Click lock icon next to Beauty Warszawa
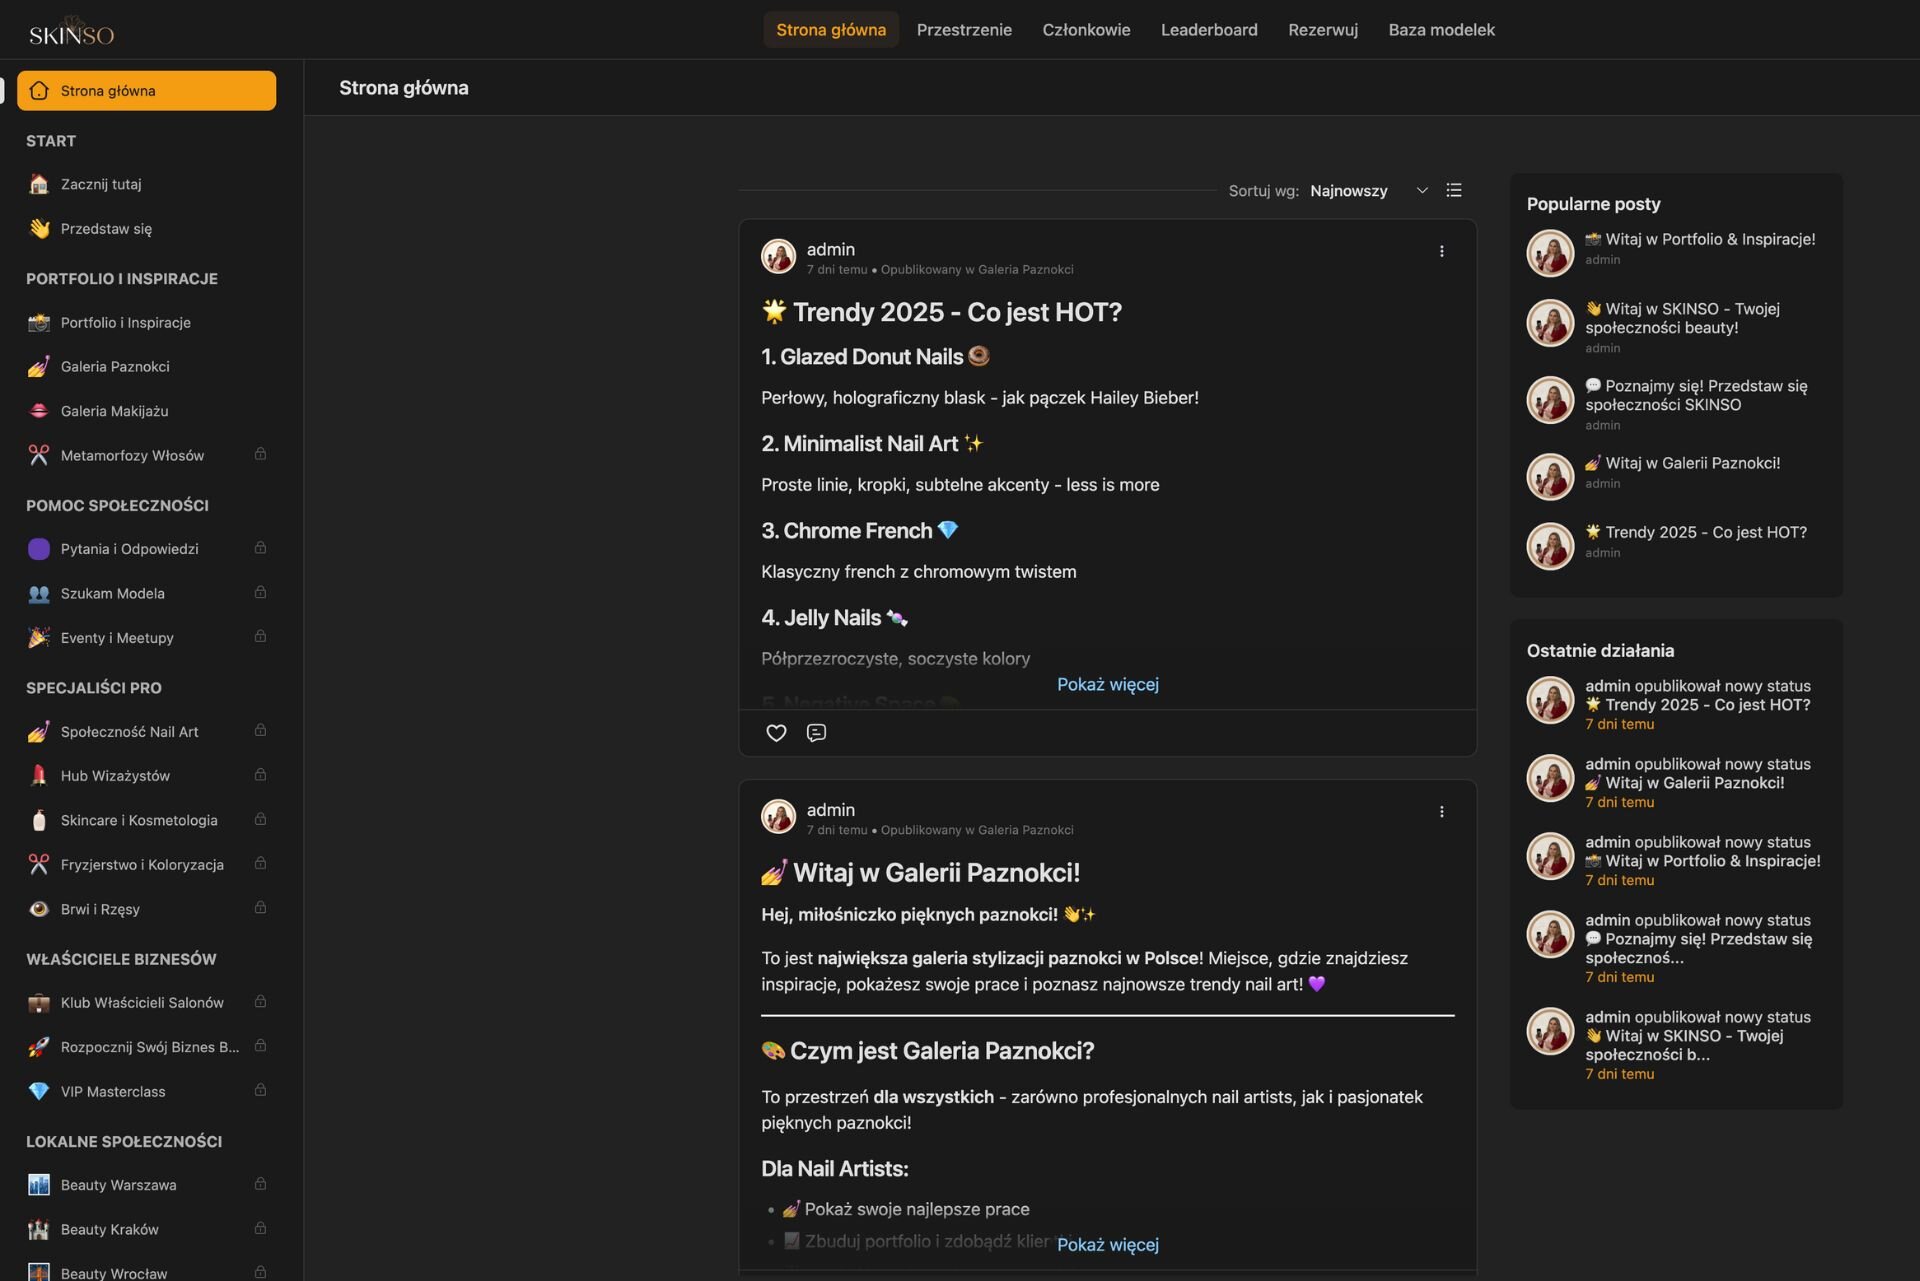 (x=260, y=1184)
